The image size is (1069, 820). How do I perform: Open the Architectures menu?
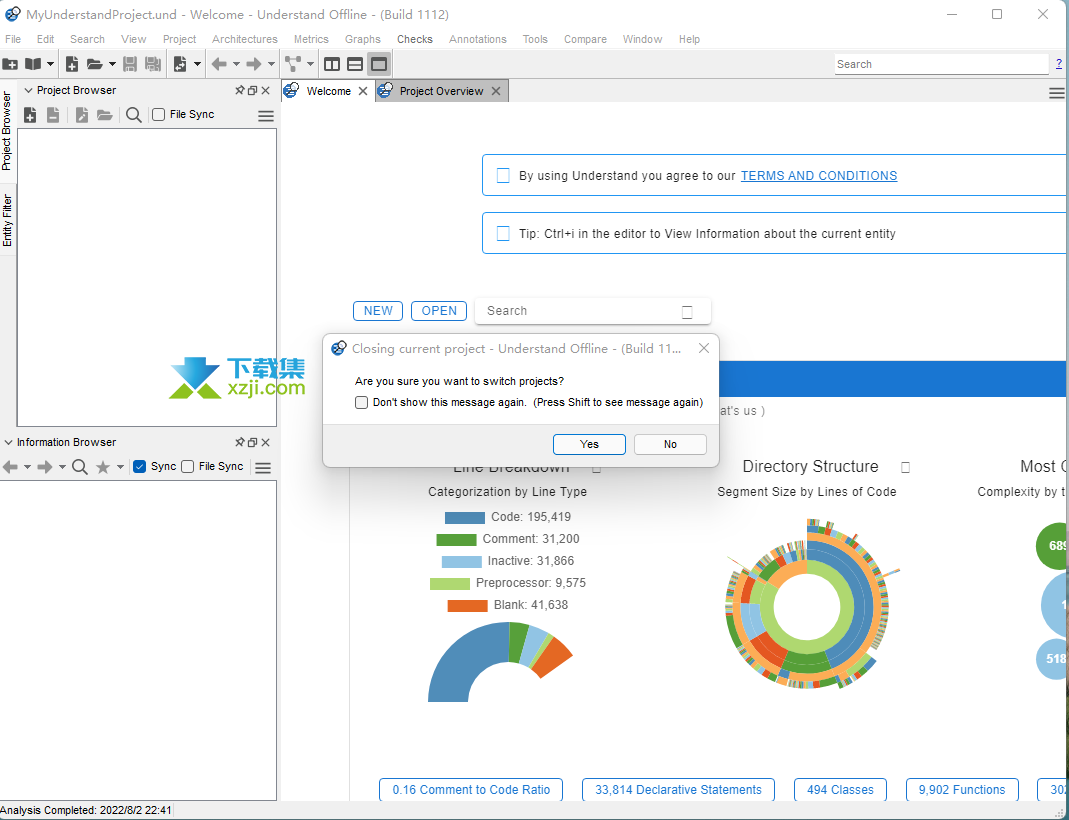(x=245, y=39)
